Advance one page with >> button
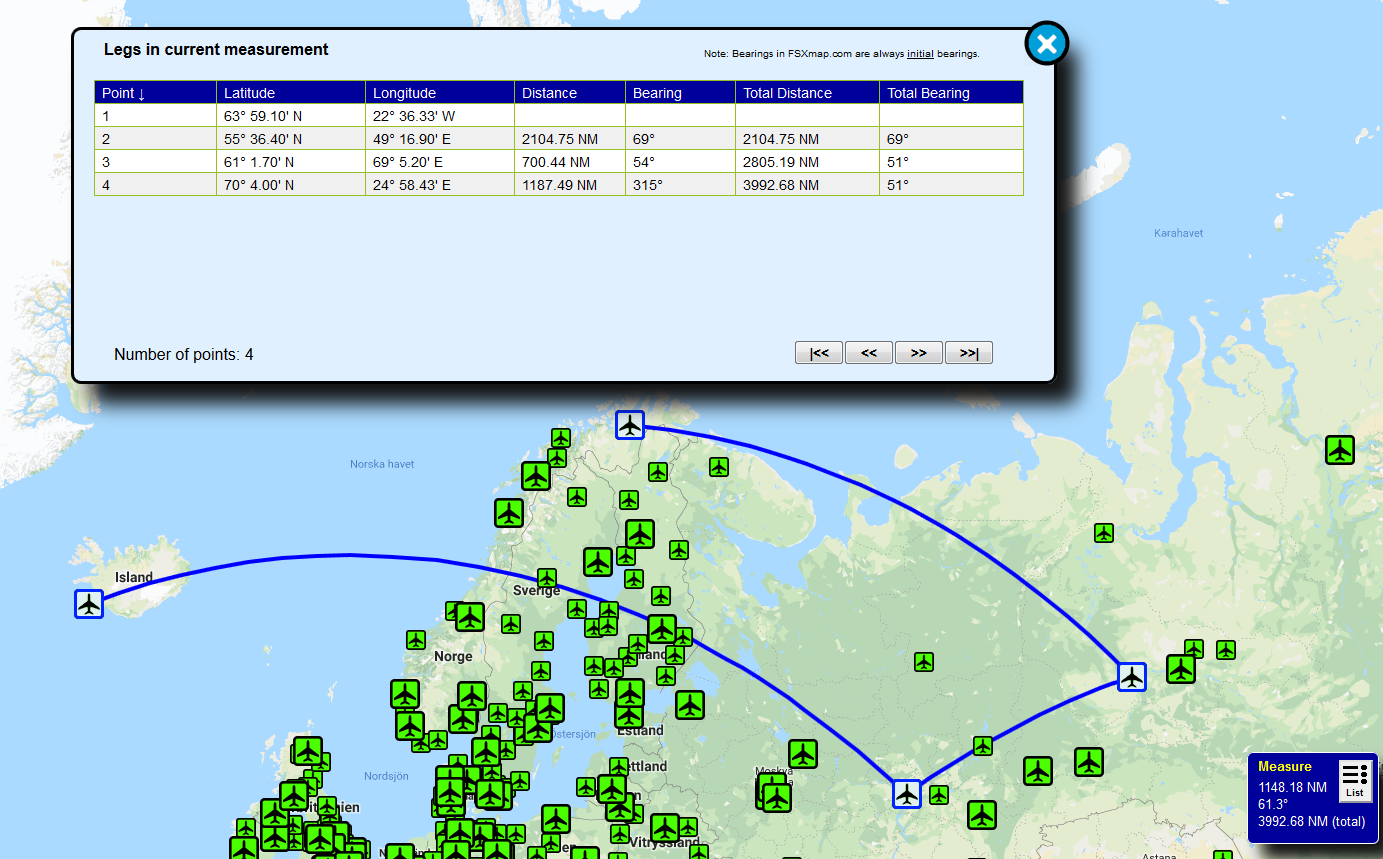Screen dimensions: 1383x859 (x=918, y=353)
